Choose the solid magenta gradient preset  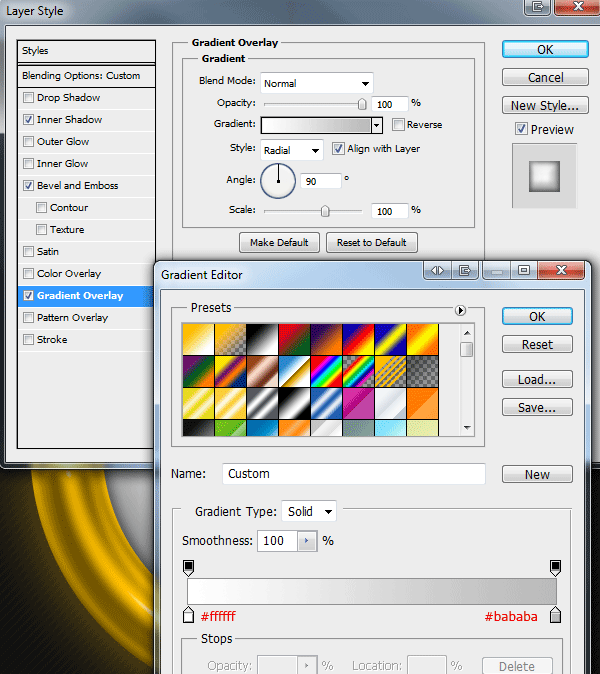tap(358, 403)
